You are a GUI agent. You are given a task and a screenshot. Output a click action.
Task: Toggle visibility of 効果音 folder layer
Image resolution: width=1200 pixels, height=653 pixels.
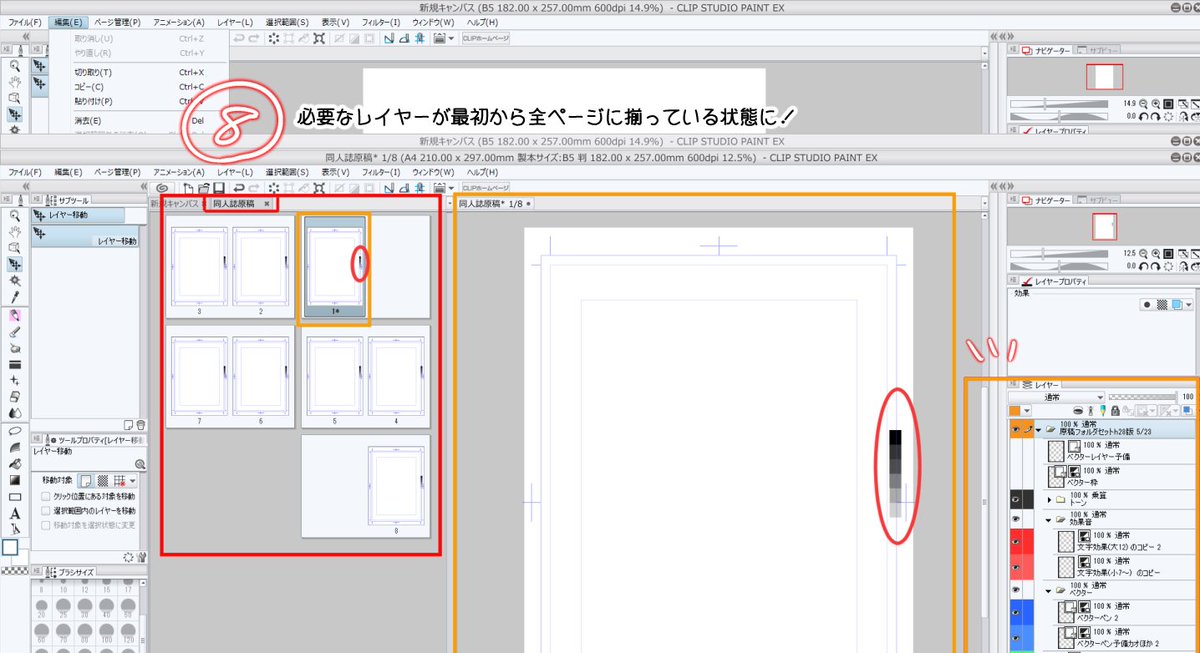[1016, 520]
